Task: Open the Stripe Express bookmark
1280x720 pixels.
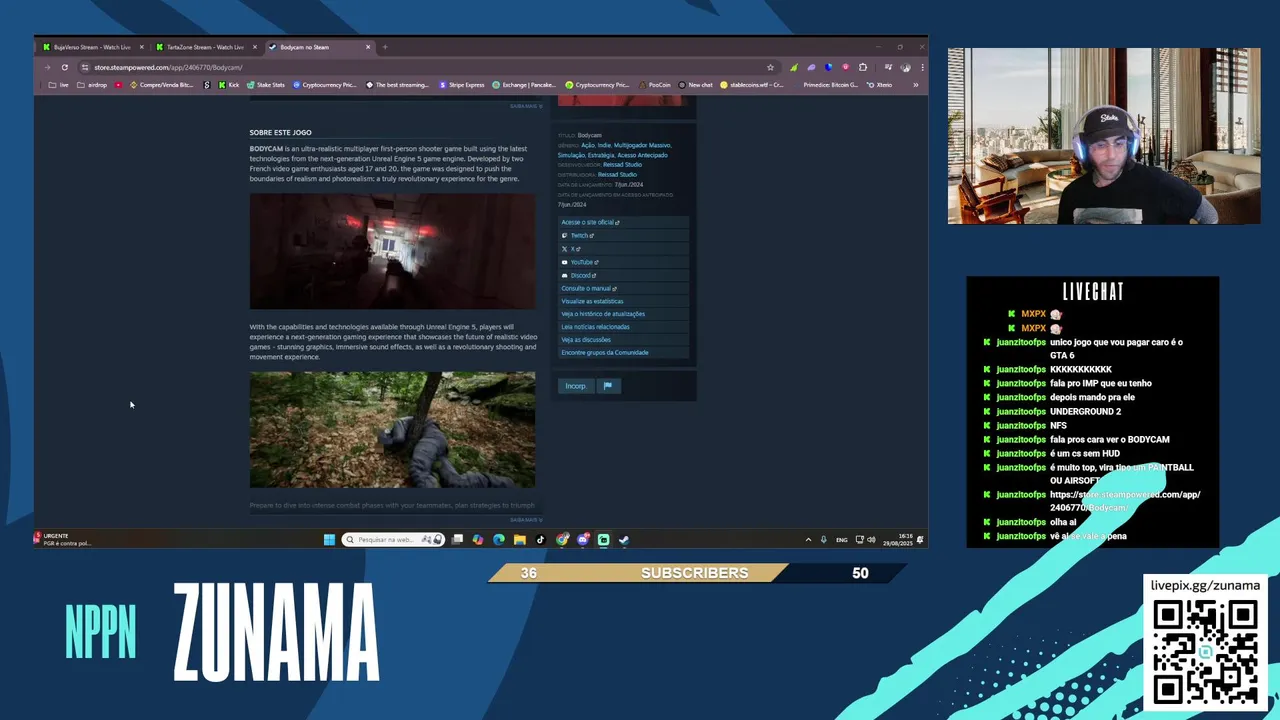Action: 463,85
